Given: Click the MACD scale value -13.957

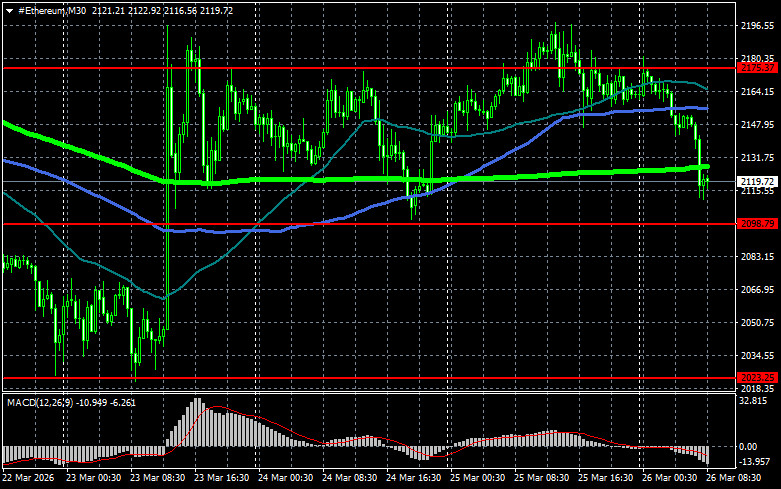Looking at the screenshot, I should pyautogui.click(x=755, y=462).
